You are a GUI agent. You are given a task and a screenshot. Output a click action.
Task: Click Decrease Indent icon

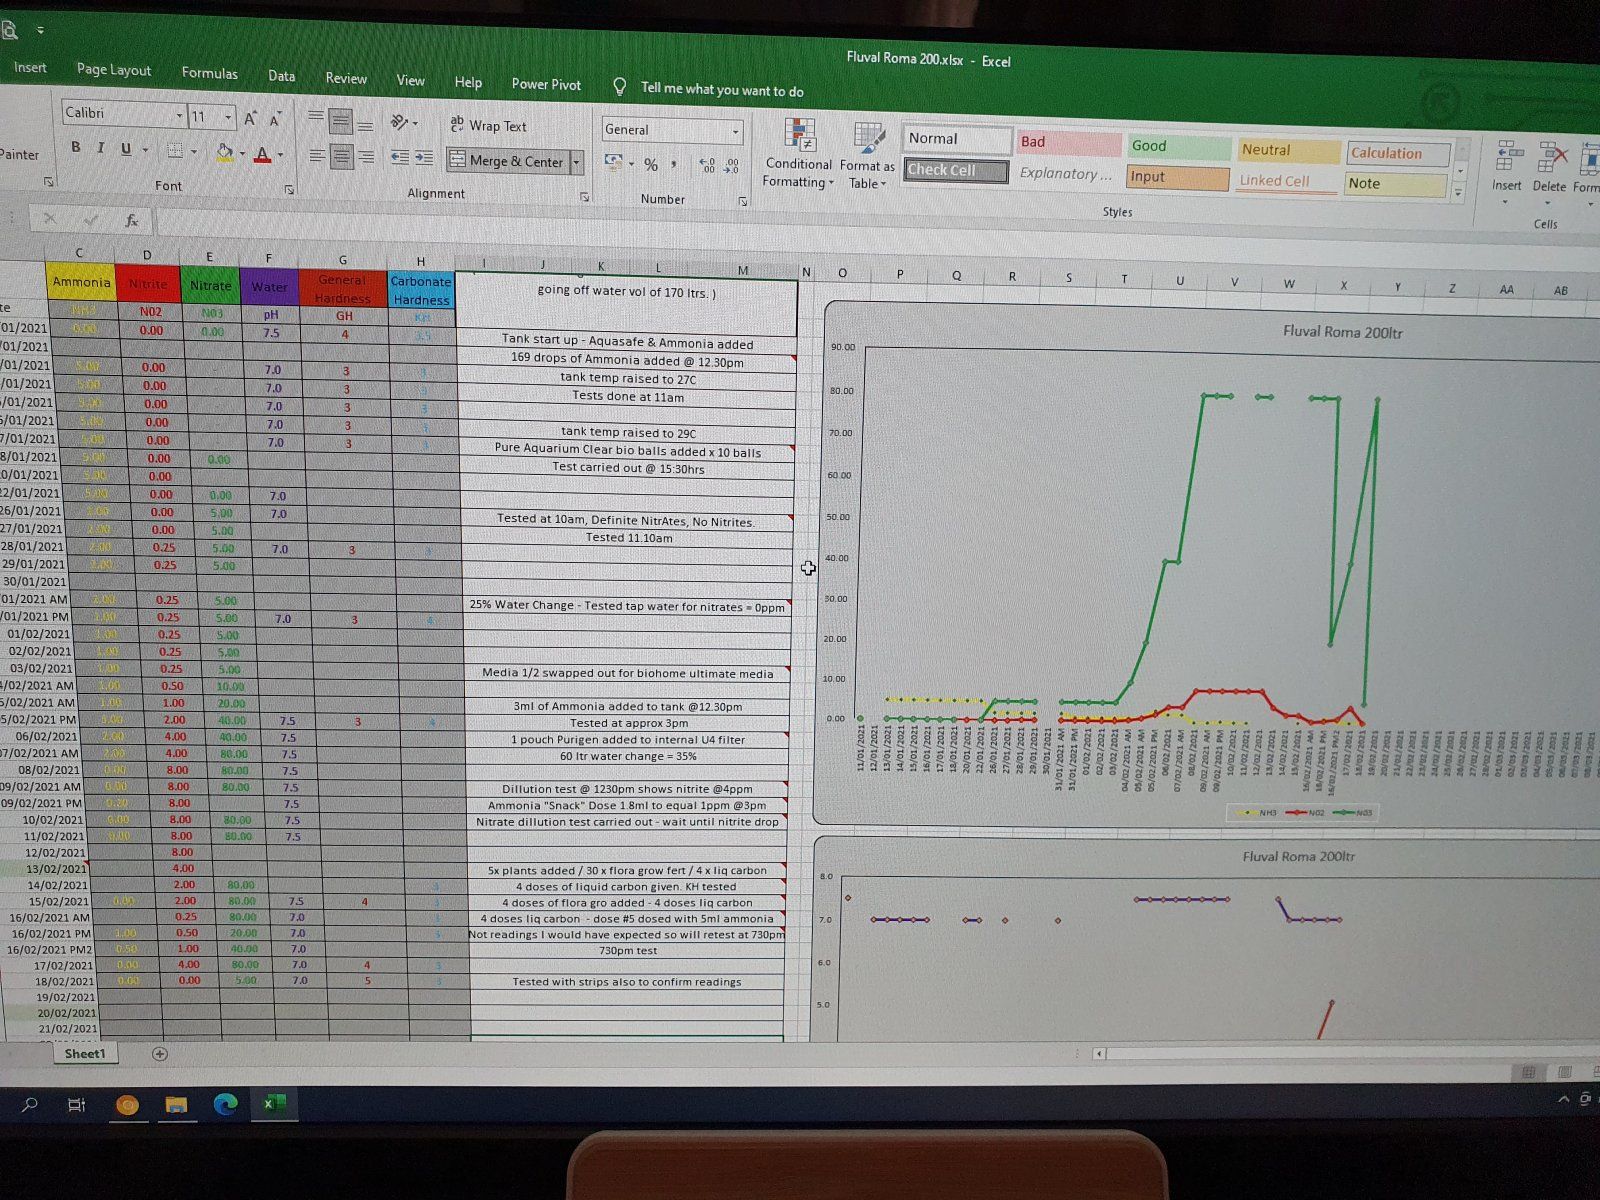399,158
